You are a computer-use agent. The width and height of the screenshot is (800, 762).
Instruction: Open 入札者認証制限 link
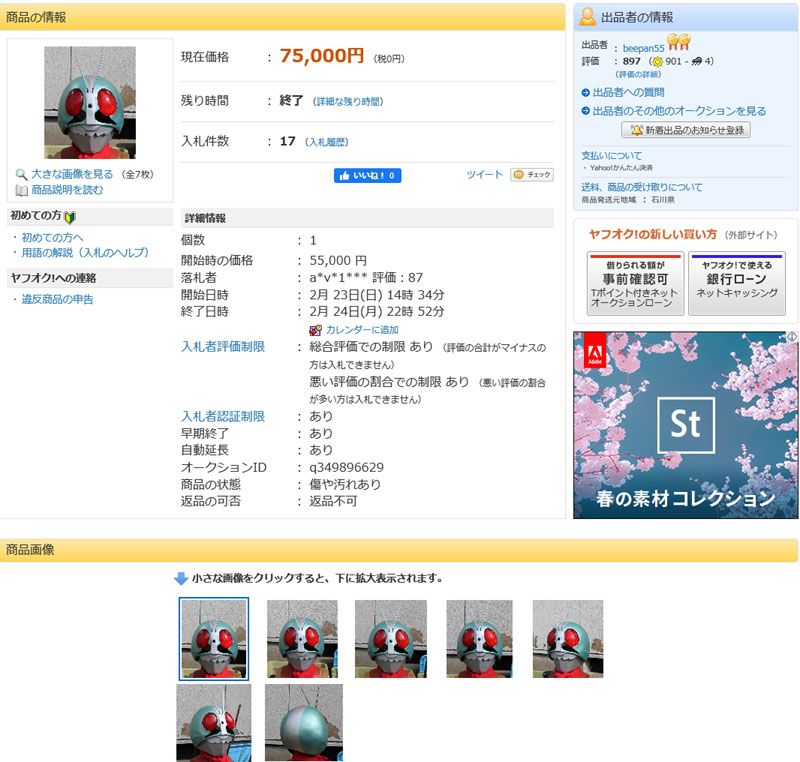222,417
